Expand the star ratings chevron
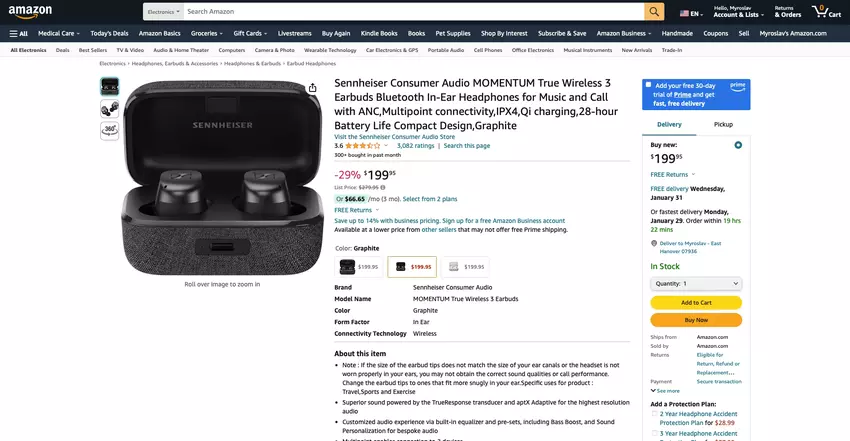 click(386, 146)
